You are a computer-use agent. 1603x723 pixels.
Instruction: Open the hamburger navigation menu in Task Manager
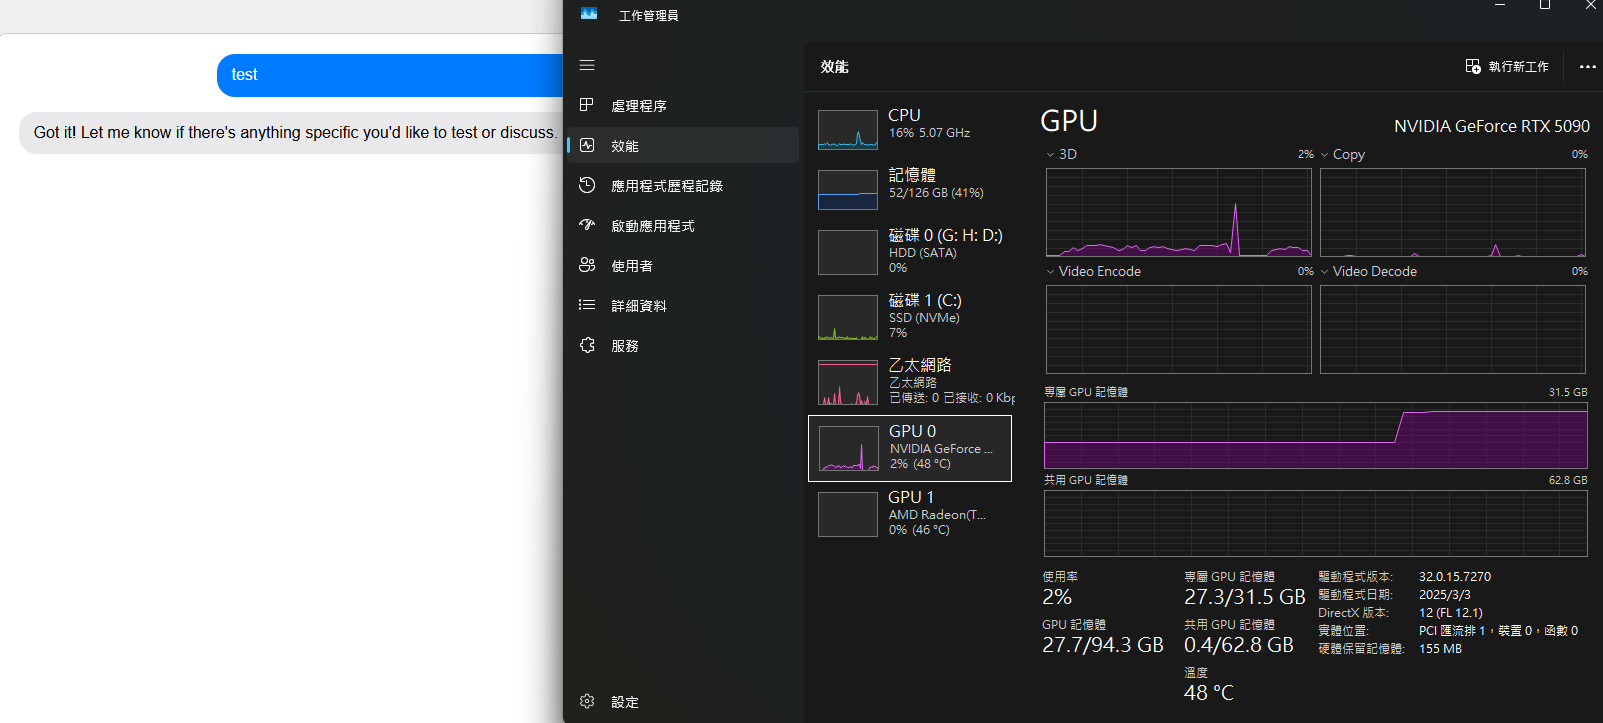point(587,65)
